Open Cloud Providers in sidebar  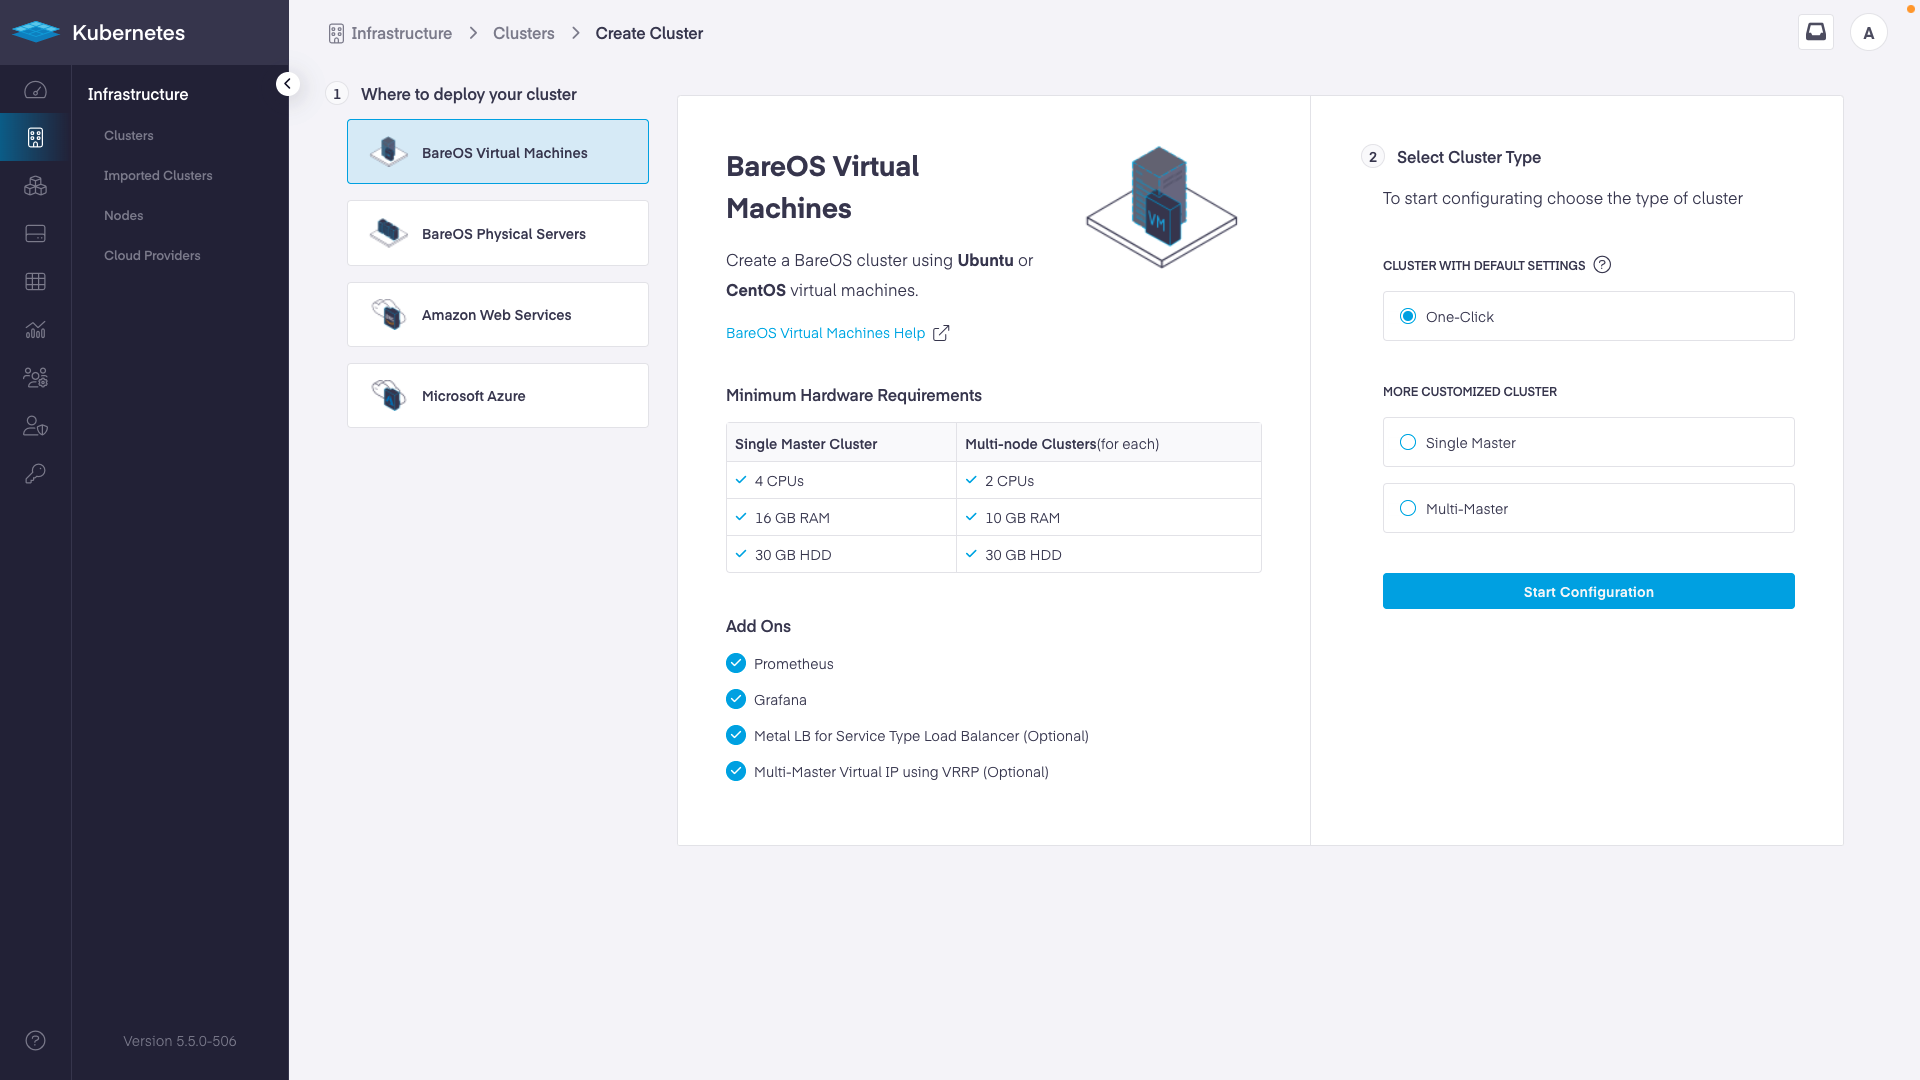point(152,256)
